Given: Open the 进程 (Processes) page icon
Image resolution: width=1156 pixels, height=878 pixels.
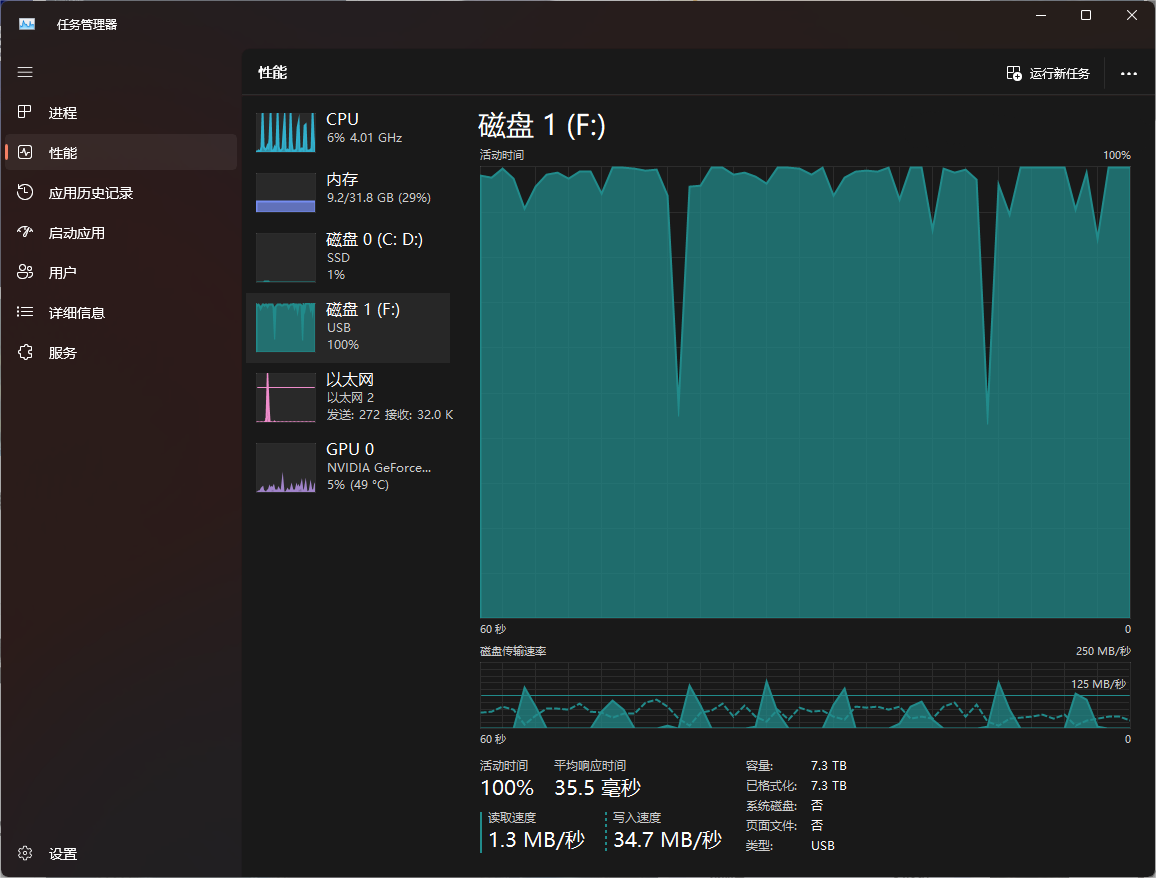Looking at the screenshot, I should click(26, 113).
